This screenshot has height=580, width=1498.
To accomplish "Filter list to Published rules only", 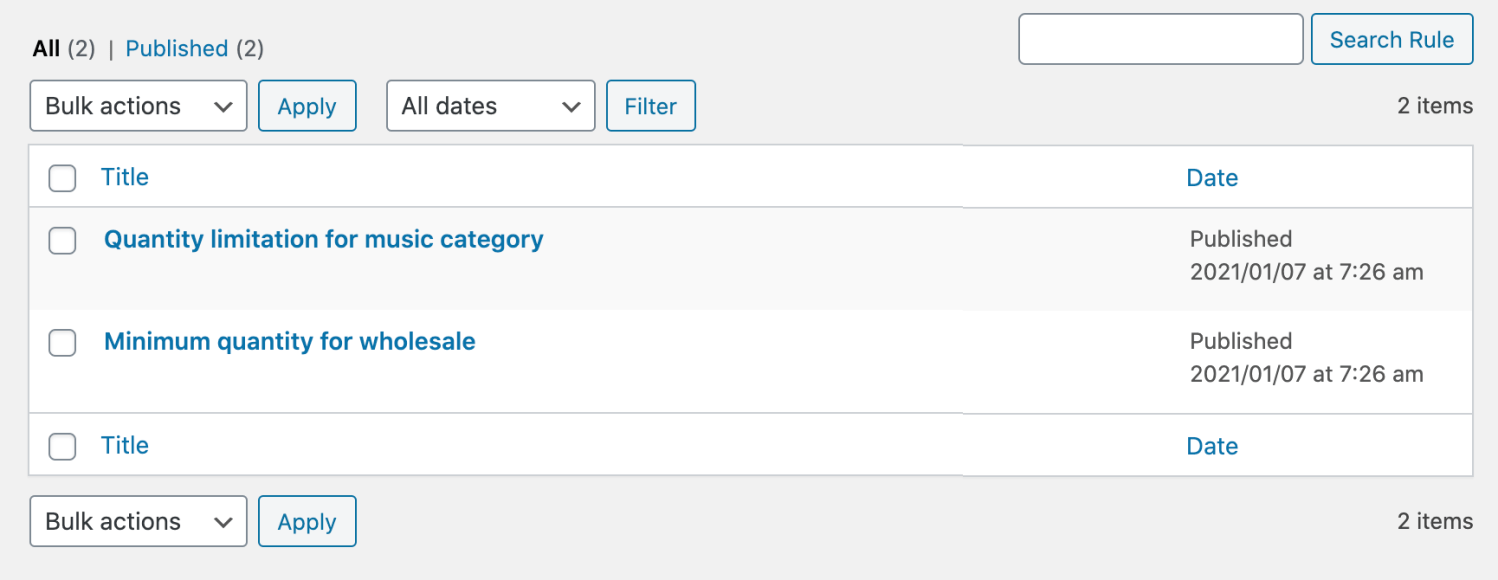I will (x=177, y=48).
